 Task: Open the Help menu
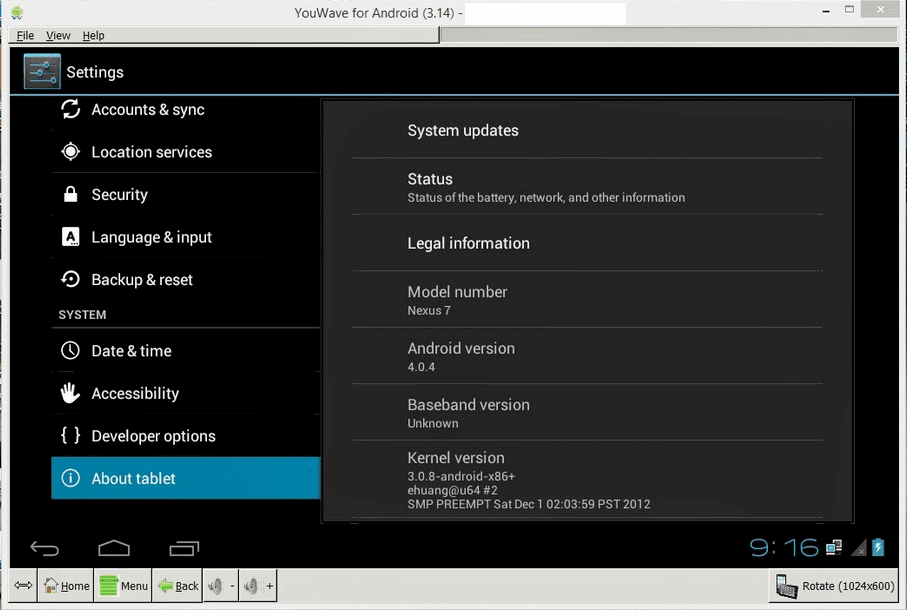[x=93, y=35]
